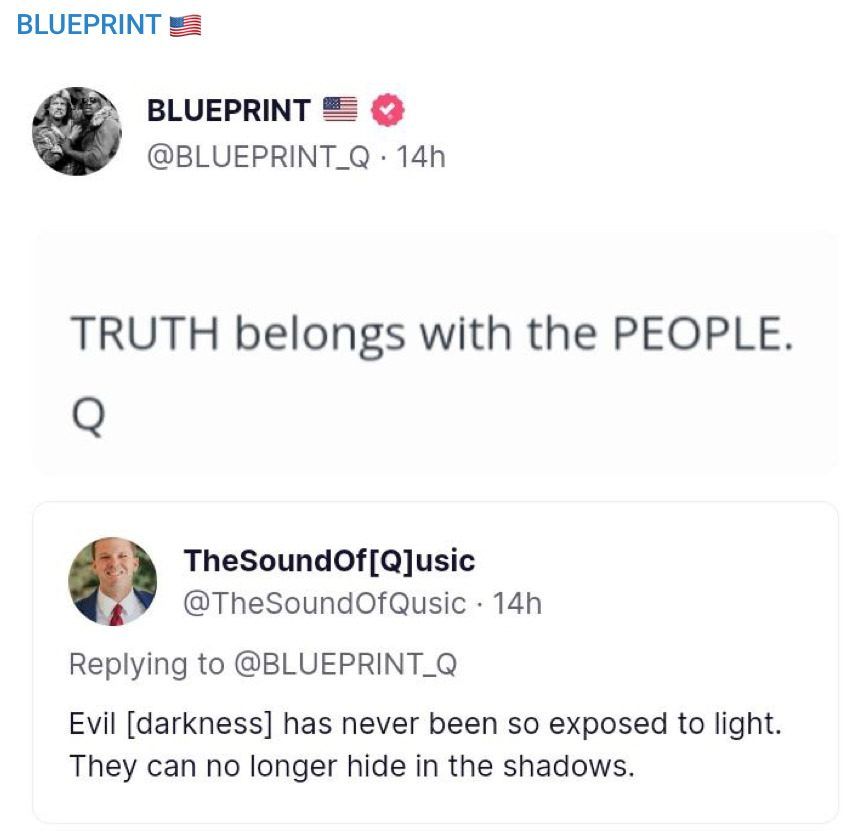Click the "Replying to" label
The image size is (862, 832).
(146, 664)
